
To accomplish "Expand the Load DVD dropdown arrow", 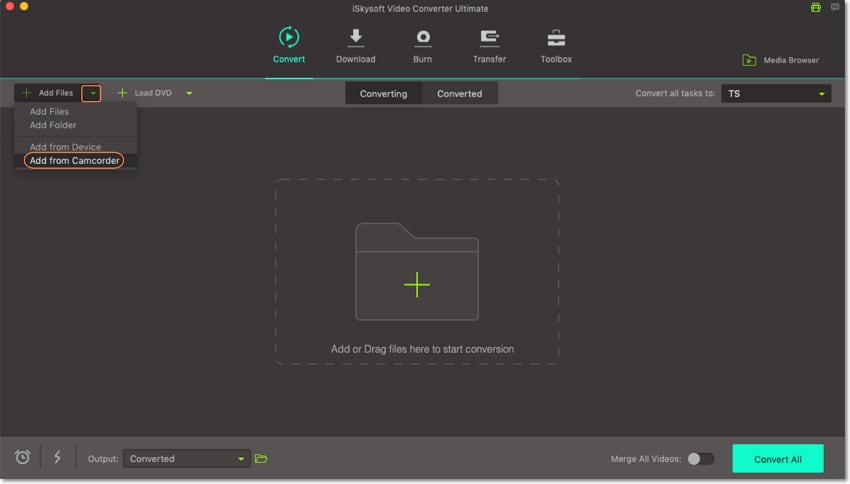I will click(189, 93).
